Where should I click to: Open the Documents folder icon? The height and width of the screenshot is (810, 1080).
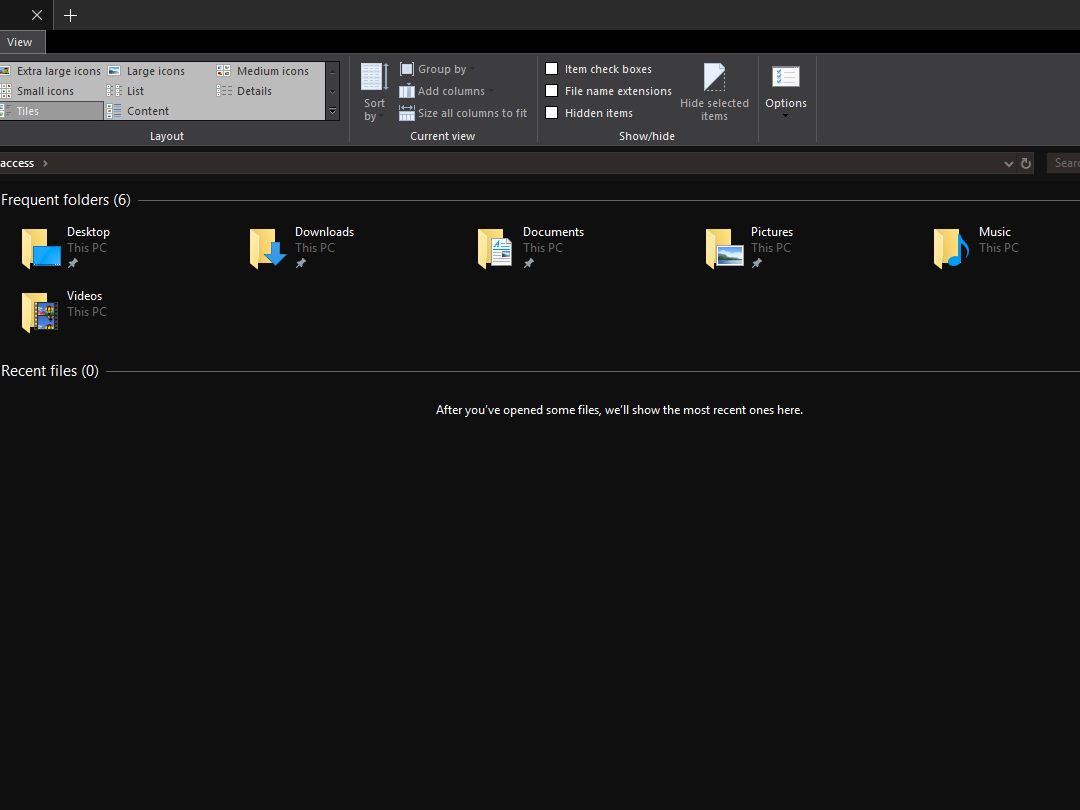496,248
